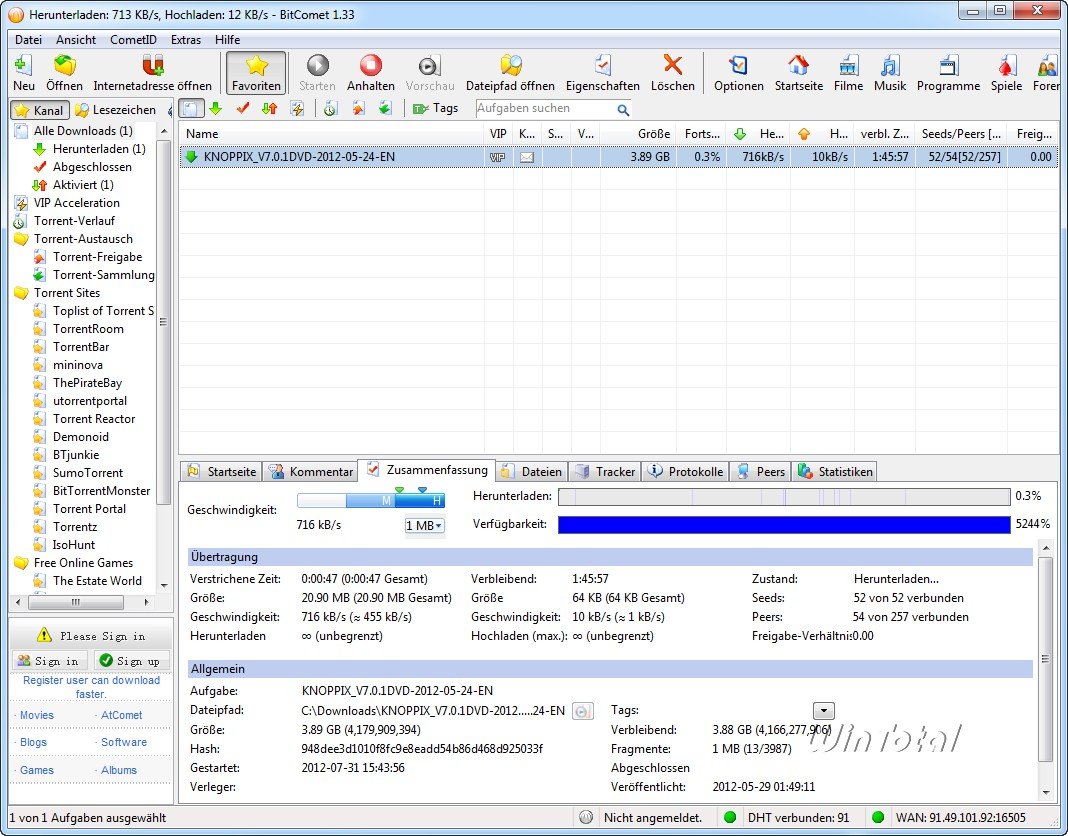Image resolution: width=1068 pixels, height=836 pixels.
Task: Click the Startseite home toolbar icon
Action: coord(798,66)
